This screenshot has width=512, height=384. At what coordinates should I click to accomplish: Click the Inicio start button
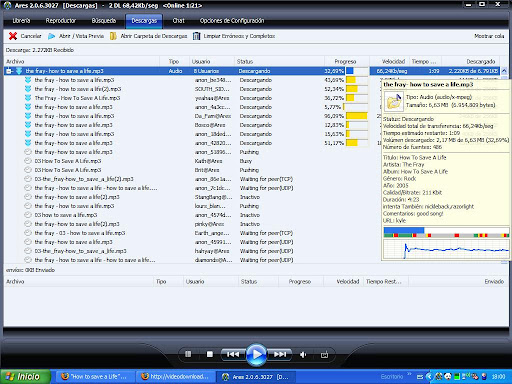26,377
